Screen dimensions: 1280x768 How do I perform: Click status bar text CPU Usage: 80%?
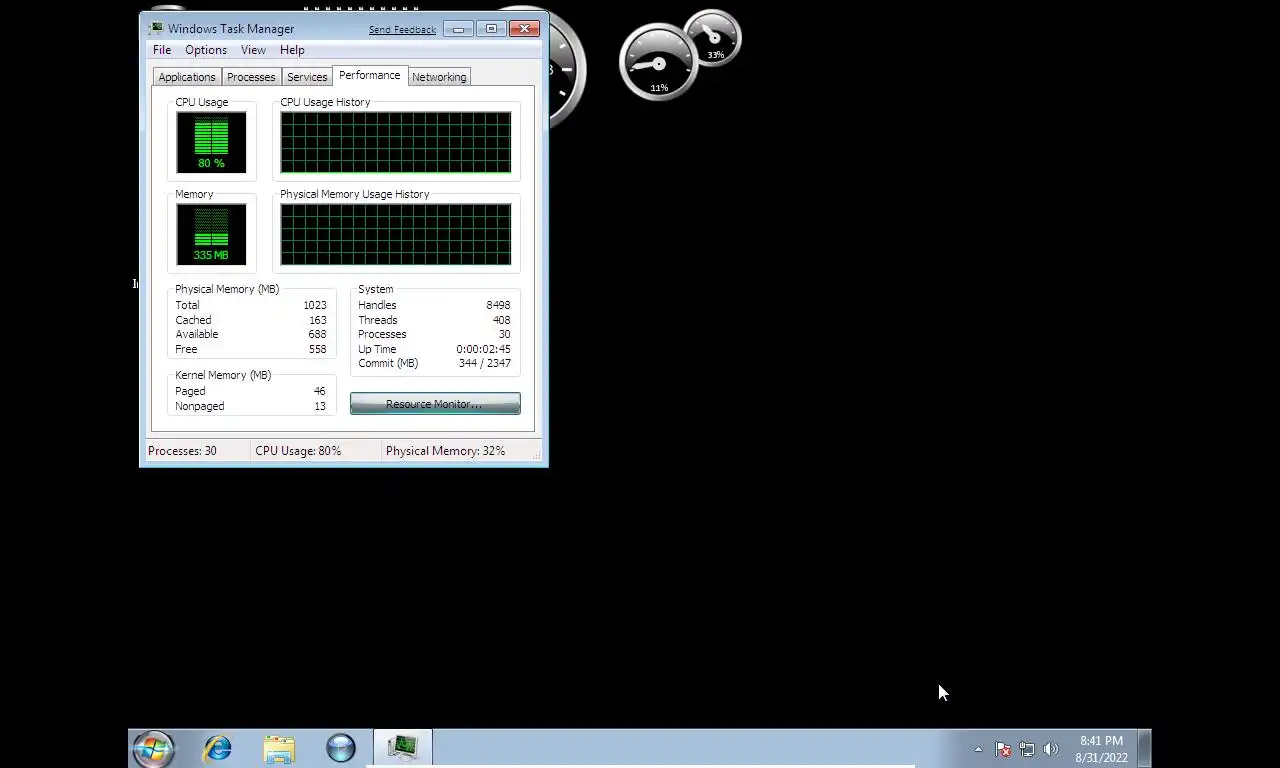tap(298, 451)
